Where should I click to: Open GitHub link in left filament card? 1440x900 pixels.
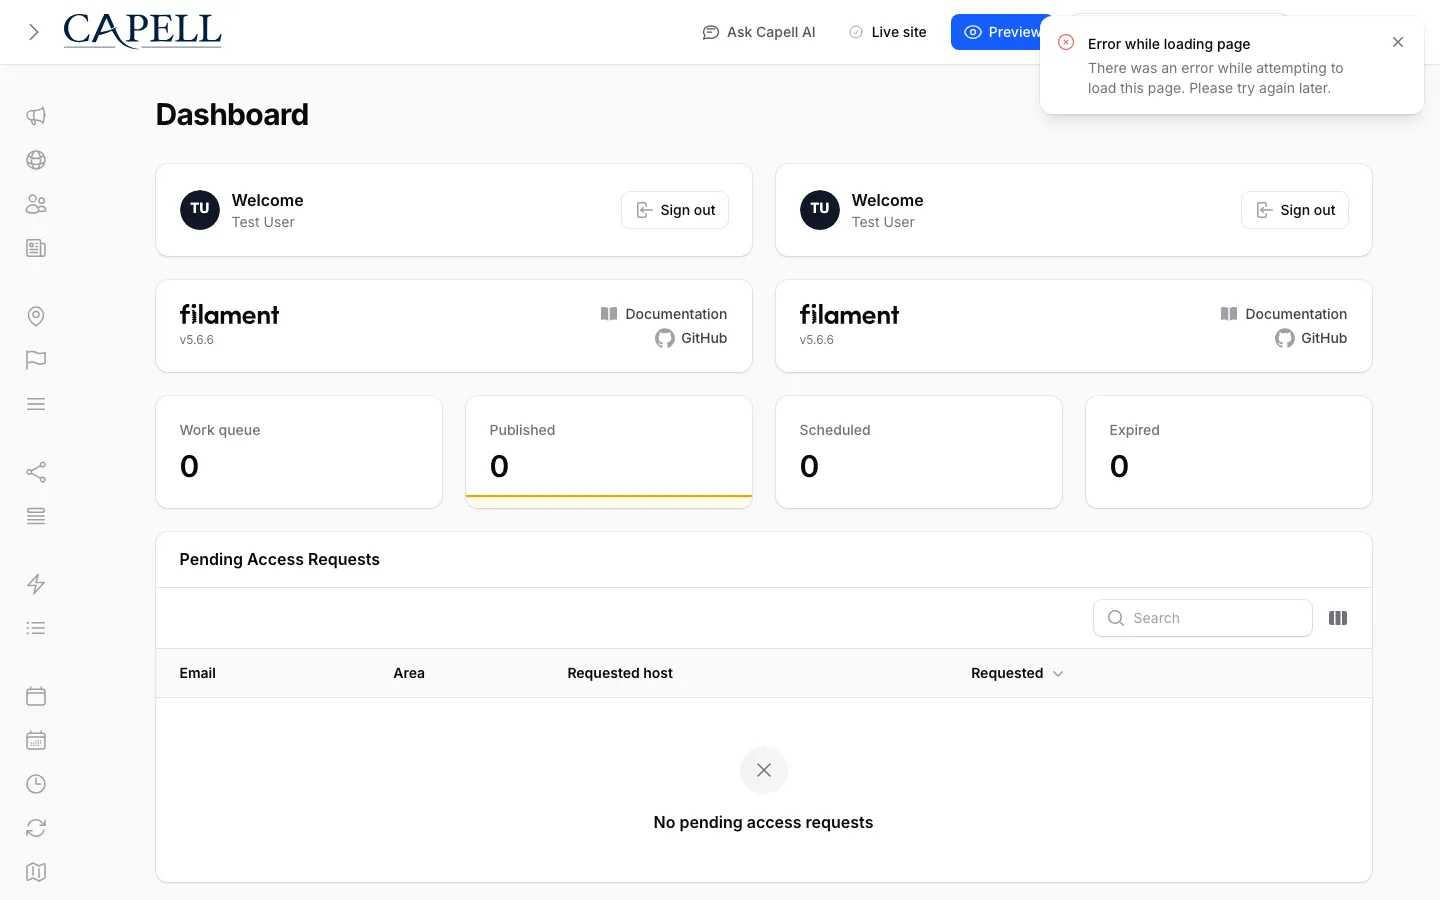tap(691, 338)
